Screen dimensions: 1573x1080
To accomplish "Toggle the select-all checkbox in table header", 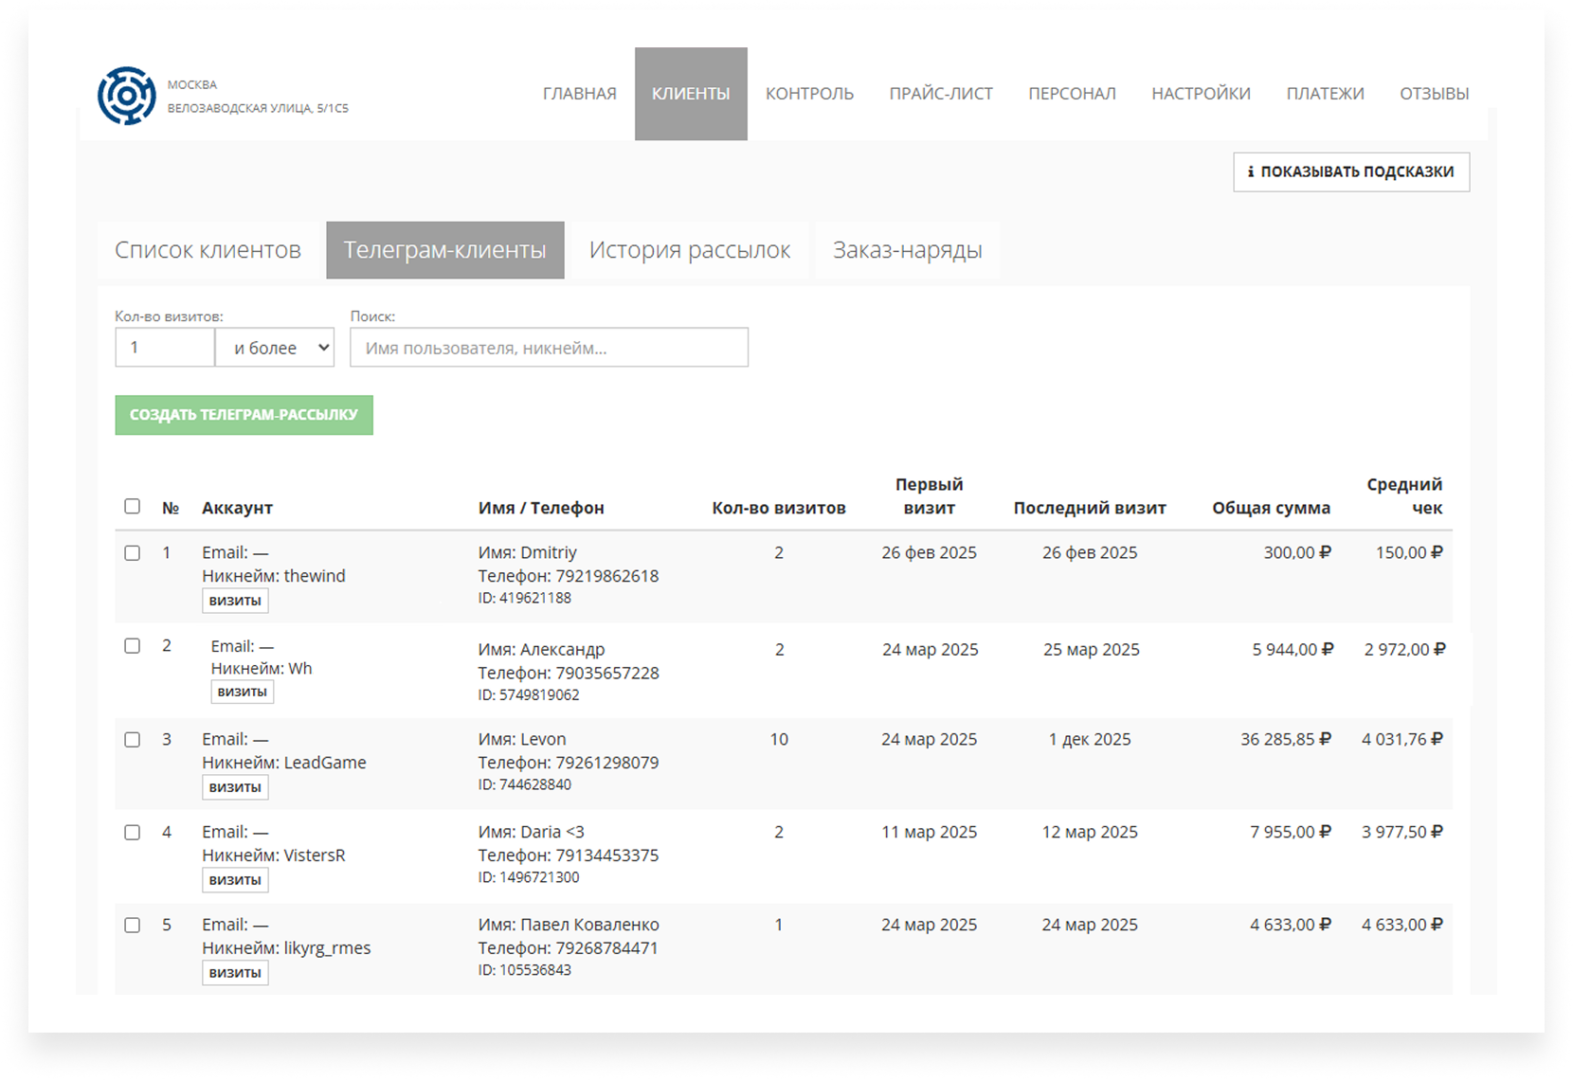I will (x=132, y=506).
